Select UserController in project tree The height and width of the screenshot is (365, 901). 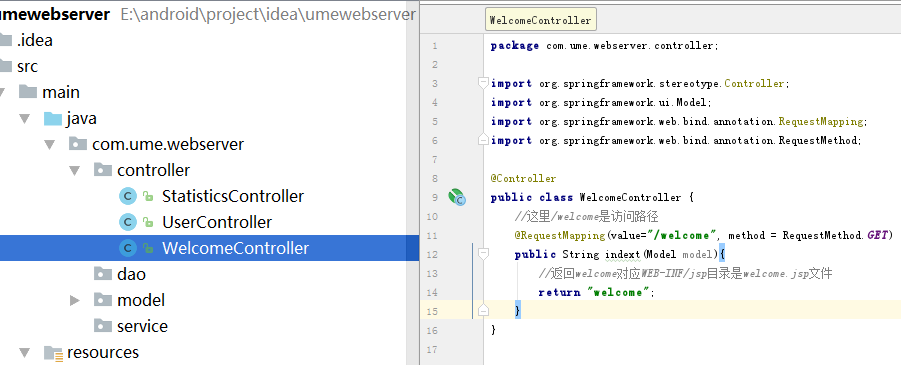(x=217, y=222)
